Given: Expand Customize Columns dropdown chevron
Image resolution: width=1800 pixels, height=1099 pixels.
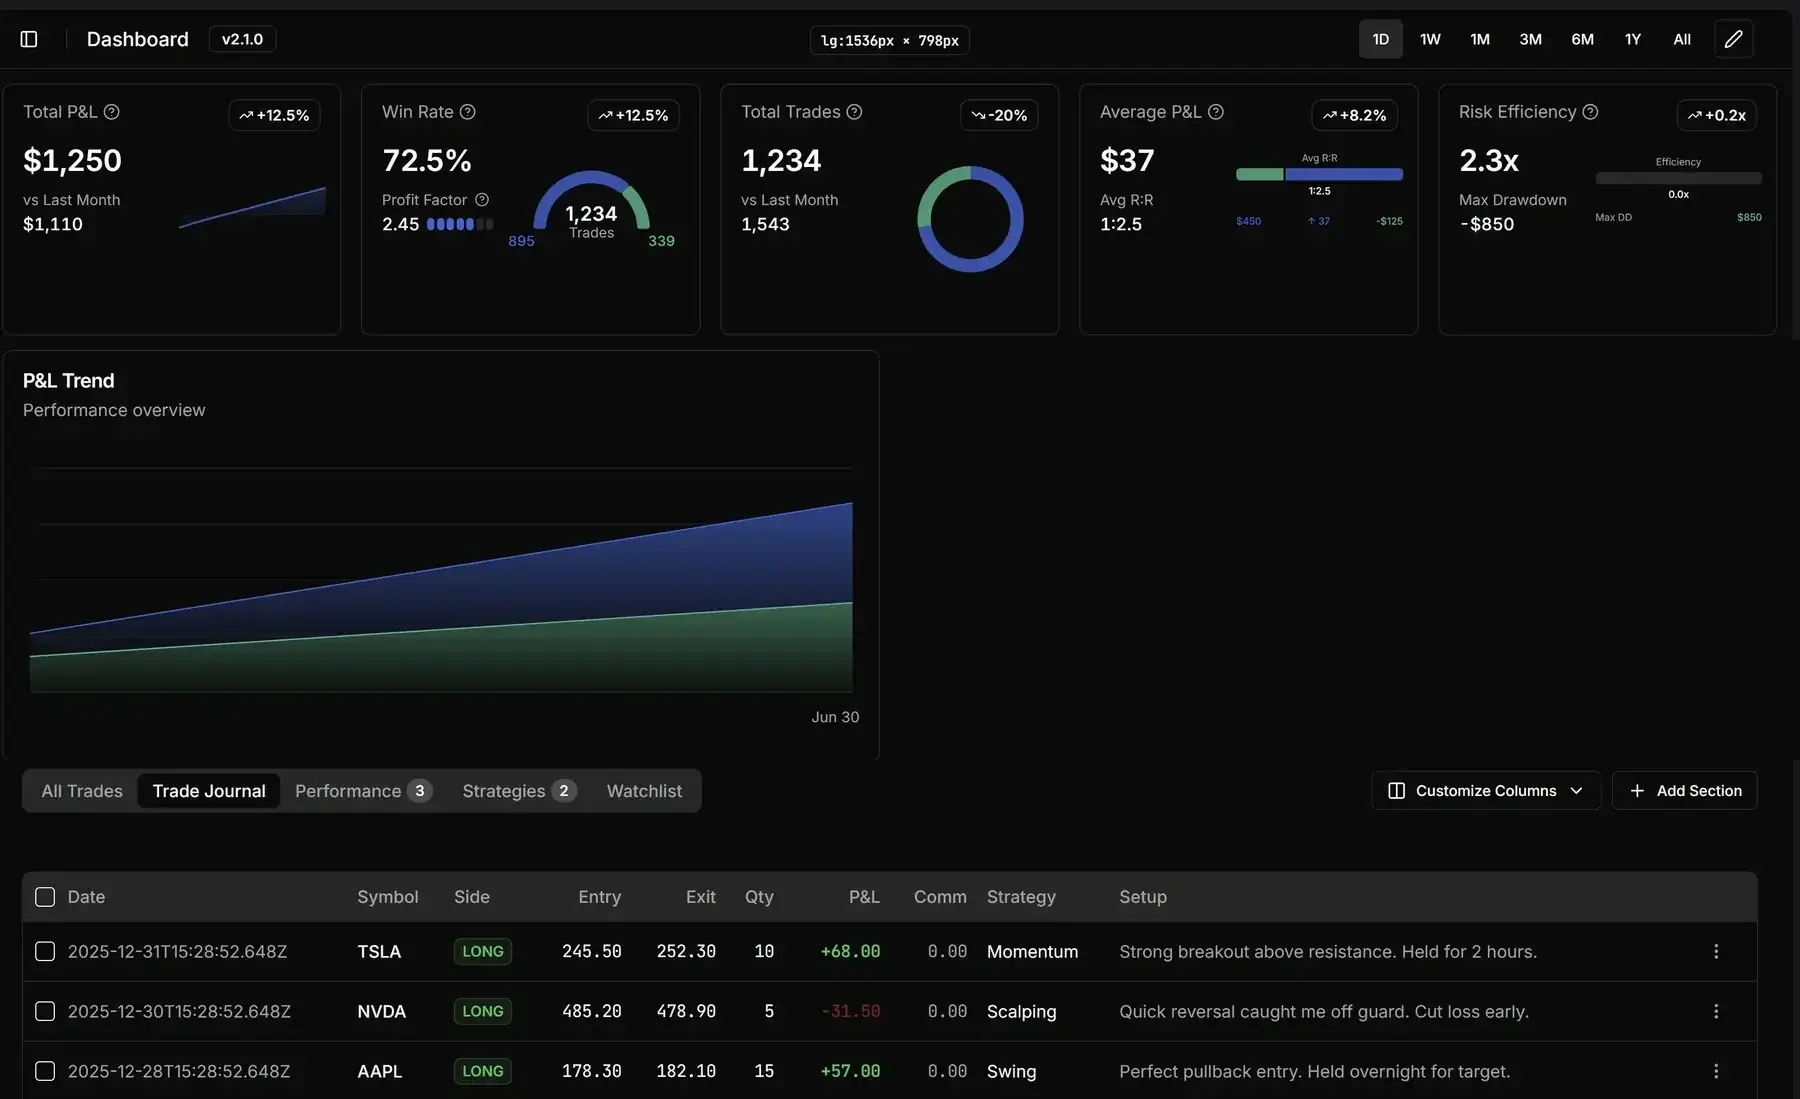Looking at the screenshot, I should click(x=1577, y=791).
